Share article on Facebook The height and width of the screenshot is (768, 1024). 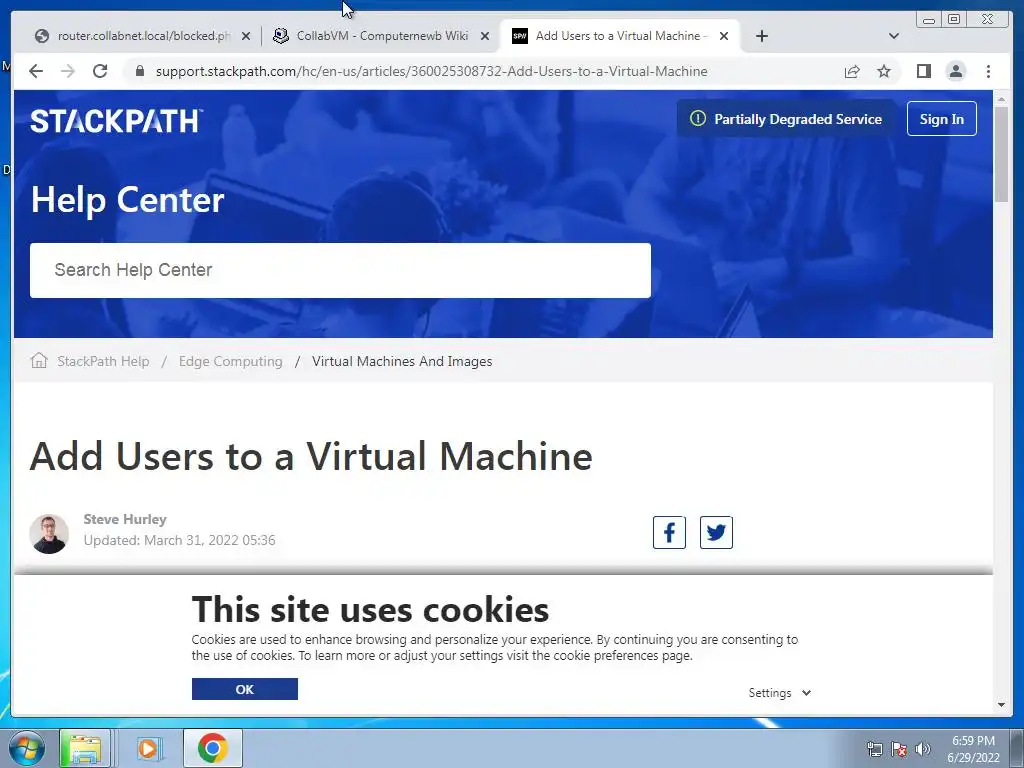point(669,533)
